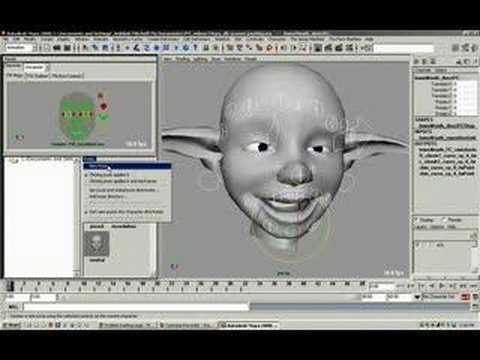
Task: Switch to Autodesk Maya taskbar button
Action: (x=248, y=325)
